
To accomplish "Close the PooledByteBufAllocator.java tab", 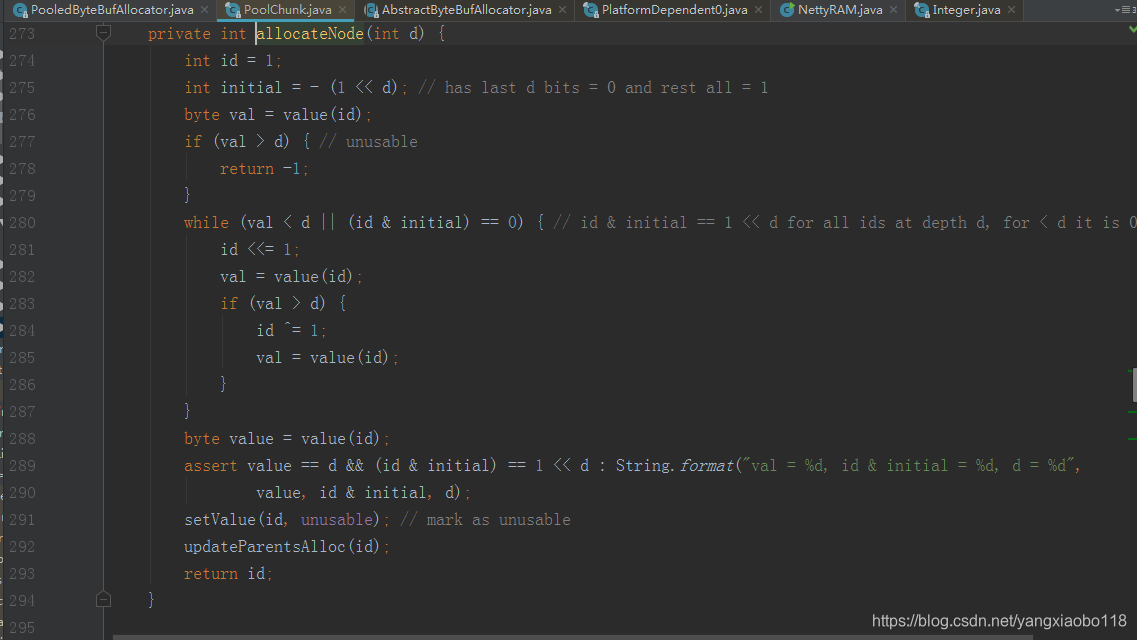I will [x=204, y=10].
